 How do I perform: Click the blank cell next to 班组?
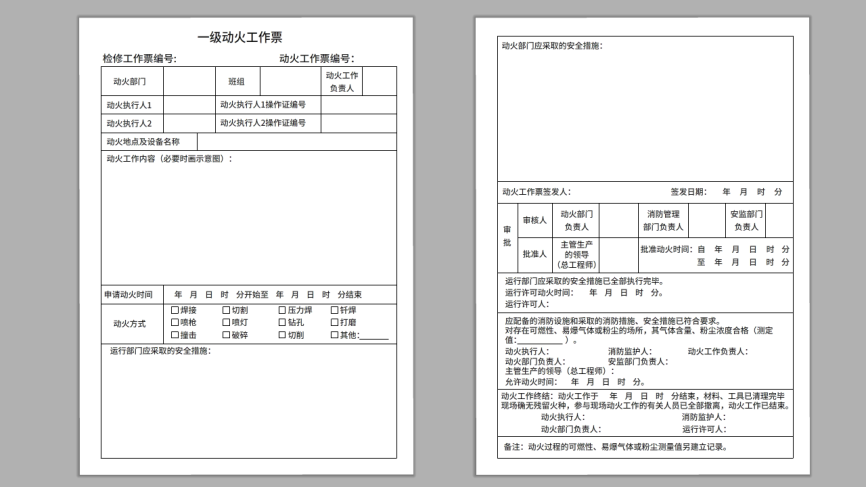click(x=290, y=82)
